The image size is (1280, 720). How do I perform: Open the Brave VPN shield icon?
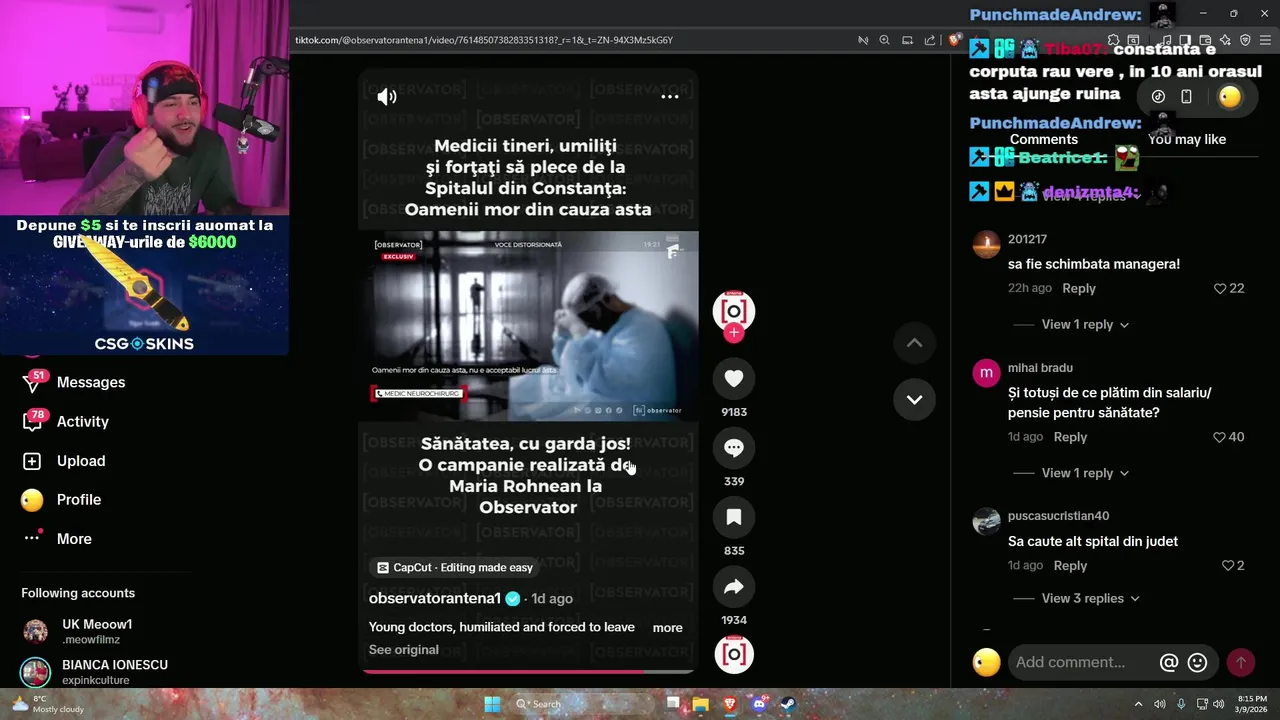1245,40
